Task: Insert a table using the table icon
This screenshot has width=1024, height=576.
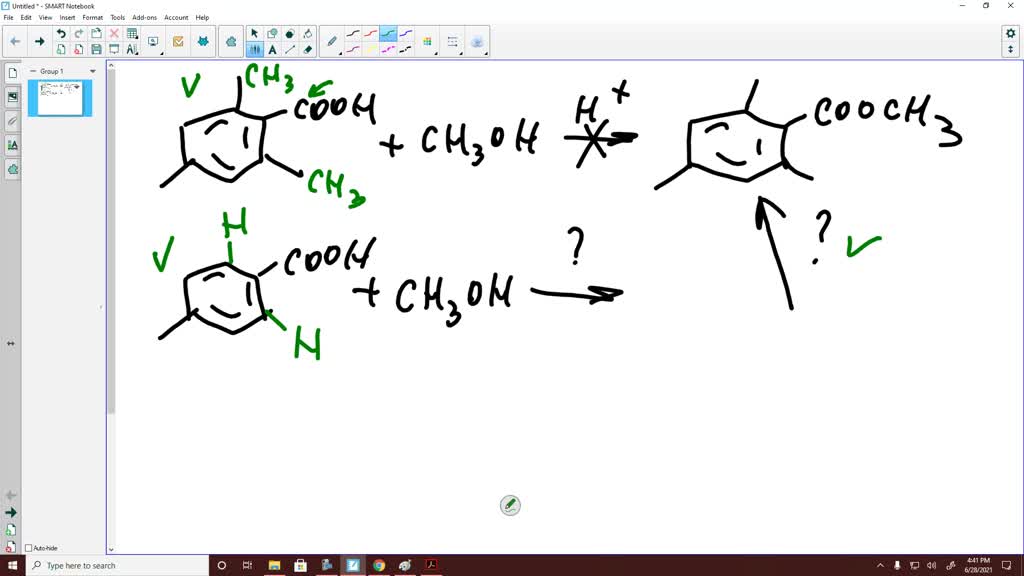Action: [130, 34]
